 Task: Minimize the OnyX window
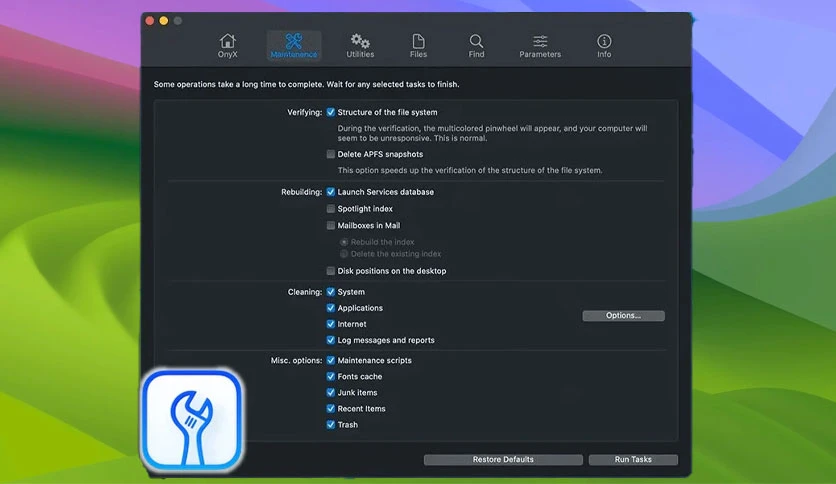[164, 21]
